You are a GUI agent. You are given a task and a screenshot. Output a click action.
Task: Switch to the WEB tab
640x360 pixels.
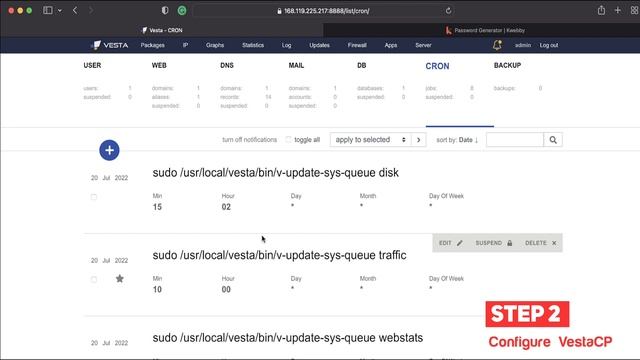click(x=159, y=65)
